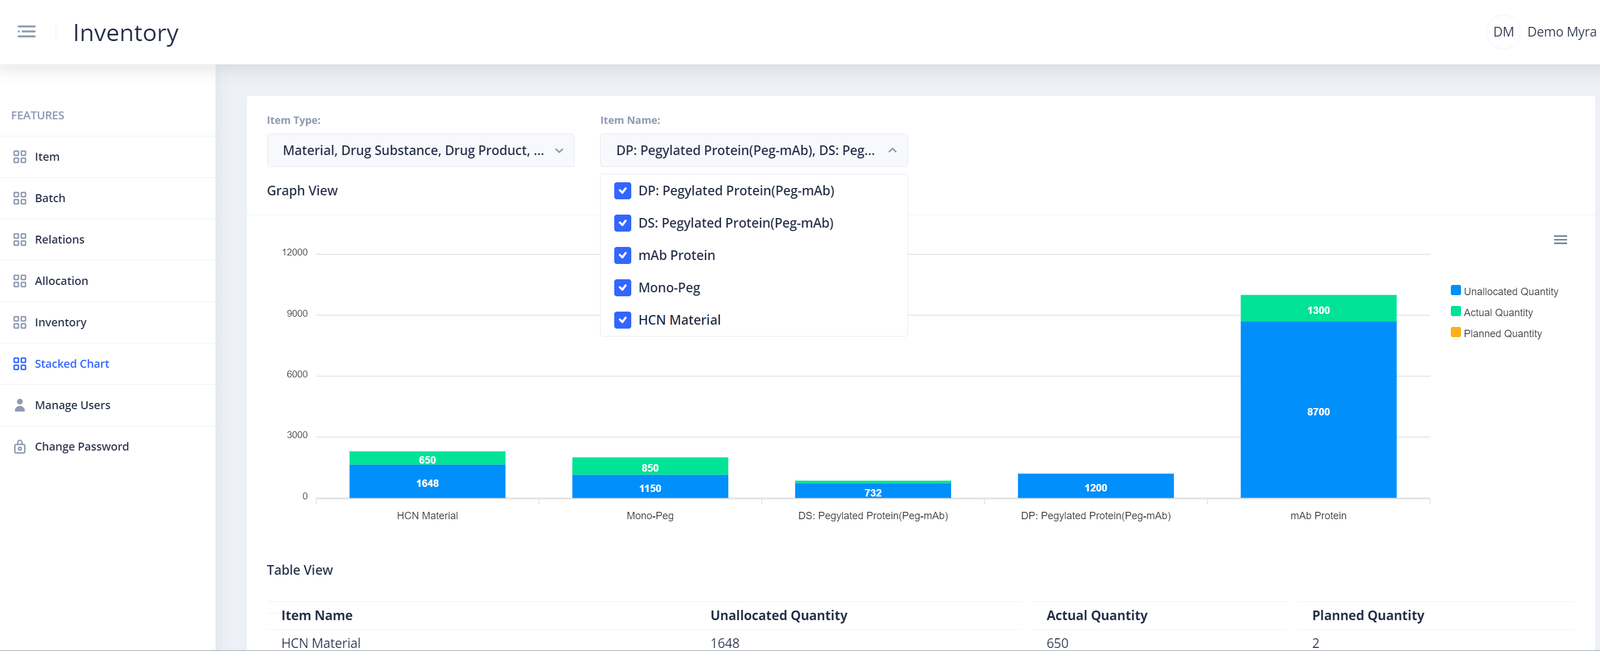Click the Inventory page title
This screenshot has width=1600, height=651.
coord(126,33)
